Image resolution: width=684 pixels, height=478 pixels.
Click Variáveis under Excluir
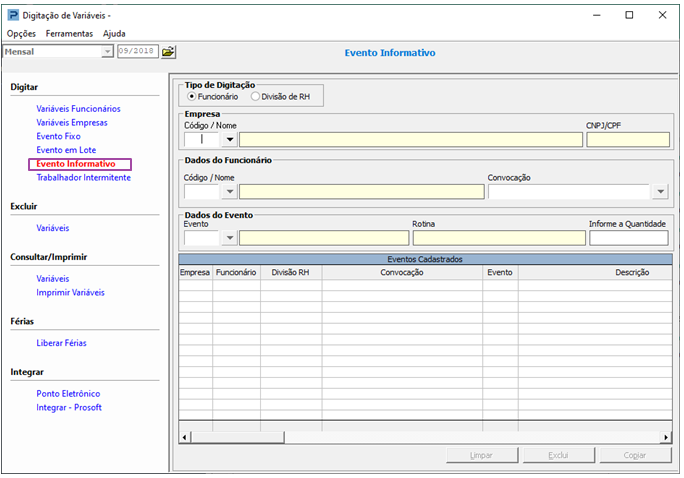[53, 228]
